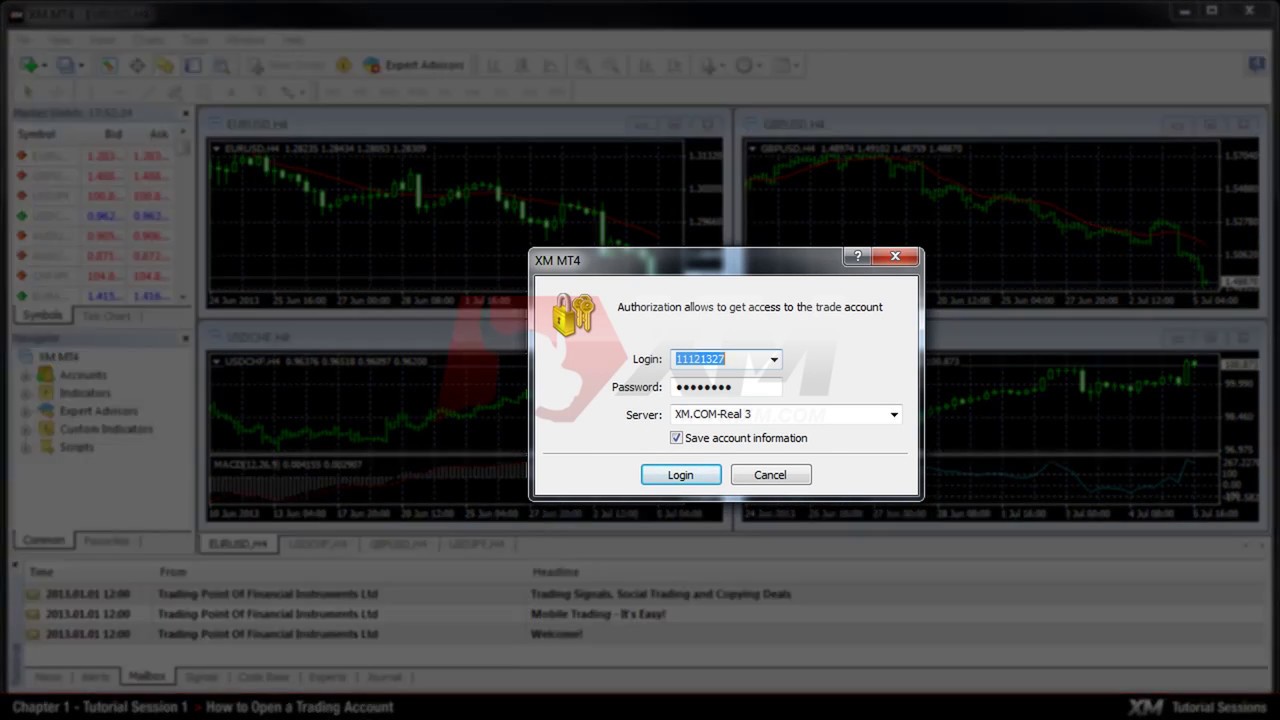The height and width of the screenshot is (720, 1280).
Task: Select Indicators in the Navigator tree
Action: 85,393
